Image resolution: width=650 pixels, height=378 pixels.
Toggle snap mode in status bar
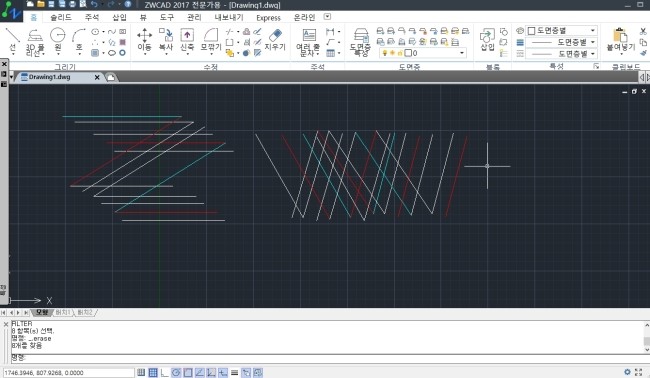point(141,373)
